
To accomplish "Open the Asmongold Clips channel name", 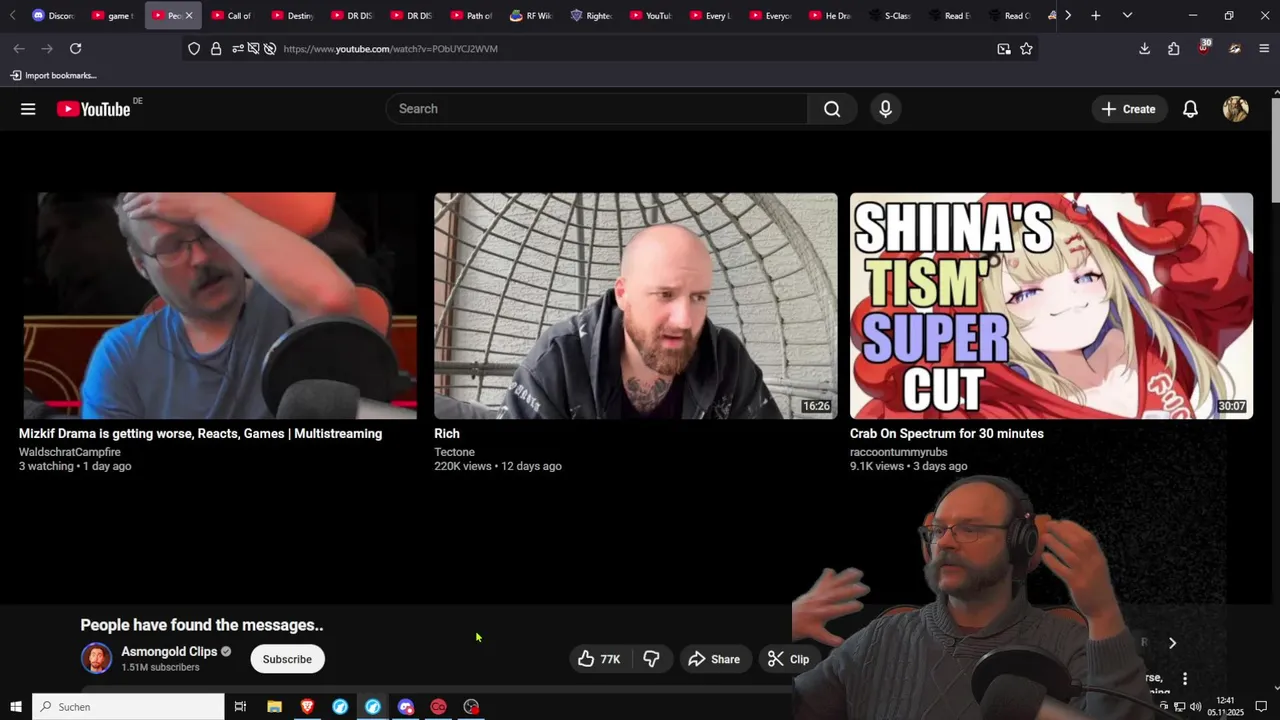I will click(x=169, y=651).
